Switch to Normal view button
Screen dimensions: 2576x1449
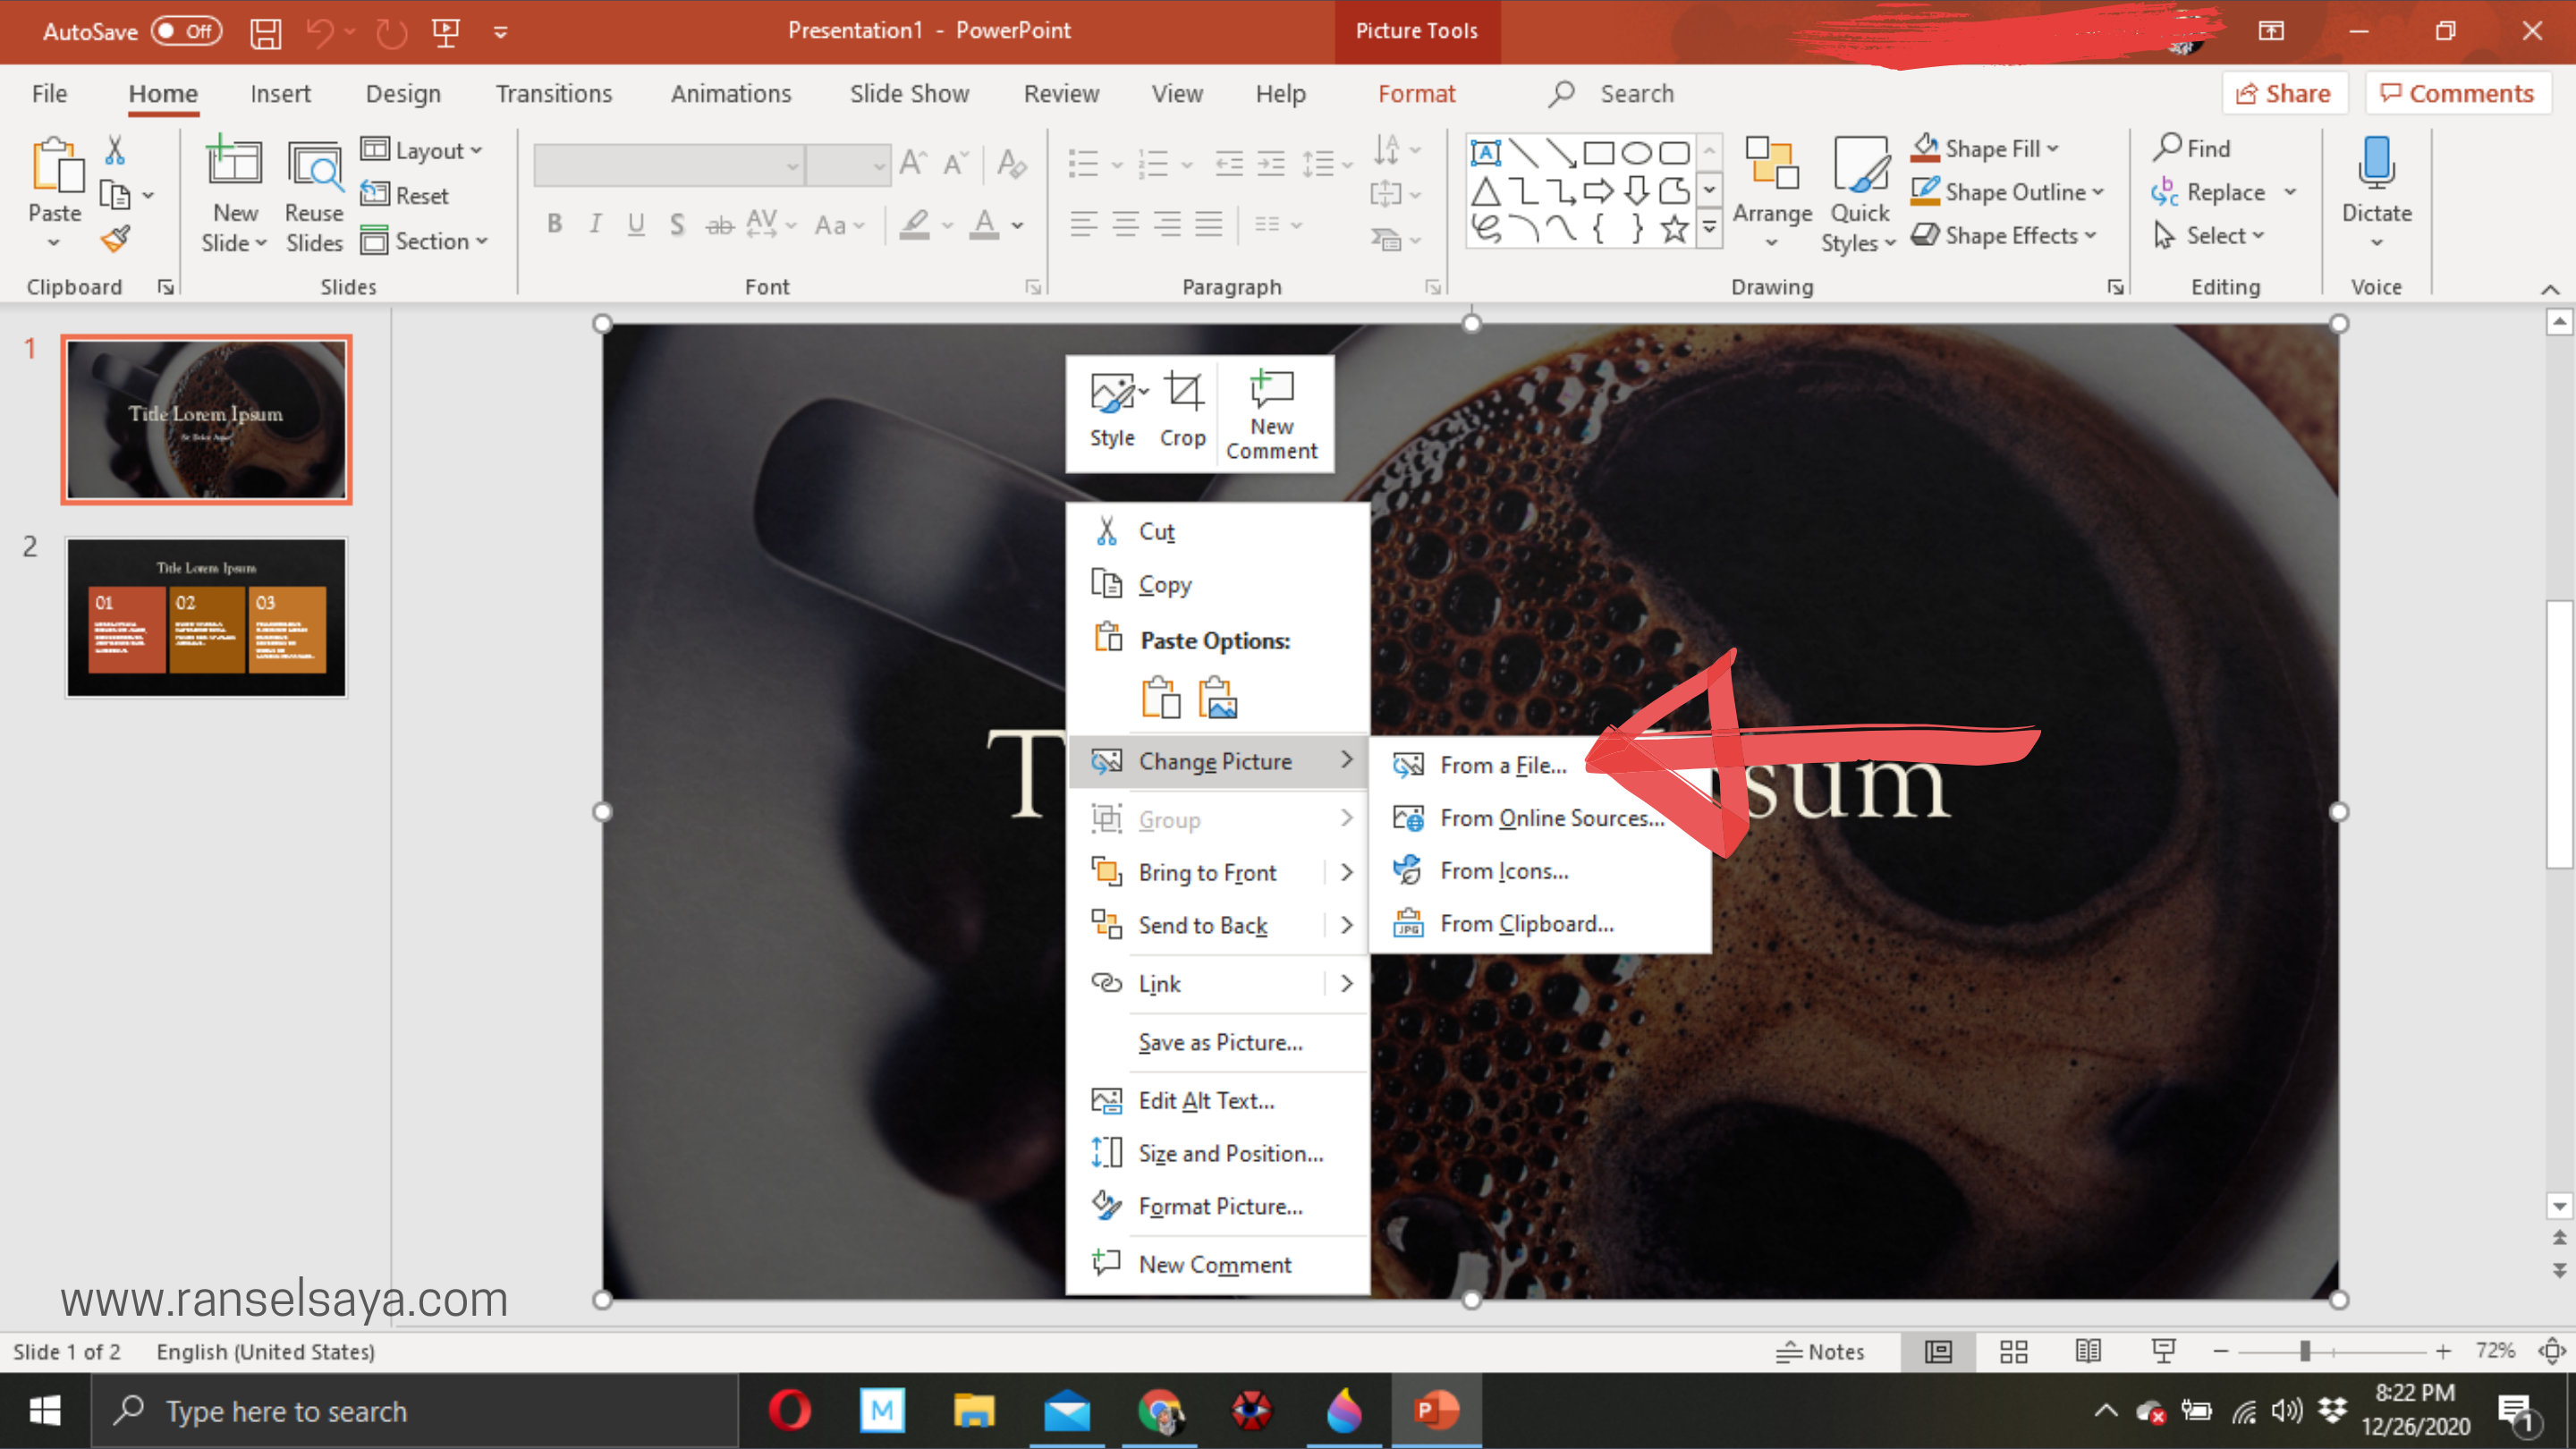coord(1938,1352)
